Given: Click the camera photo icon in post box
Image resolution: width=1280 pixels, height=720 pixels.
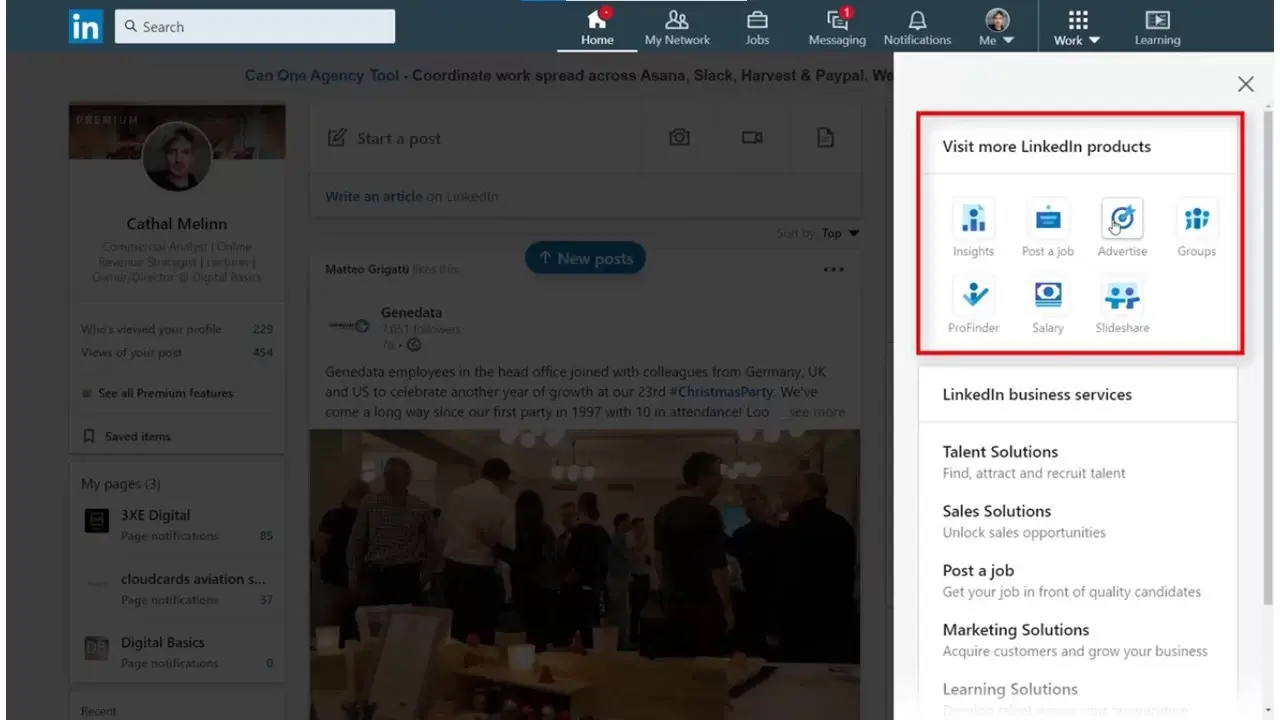Looking at the screenshot, I should (x=680, y=138).
